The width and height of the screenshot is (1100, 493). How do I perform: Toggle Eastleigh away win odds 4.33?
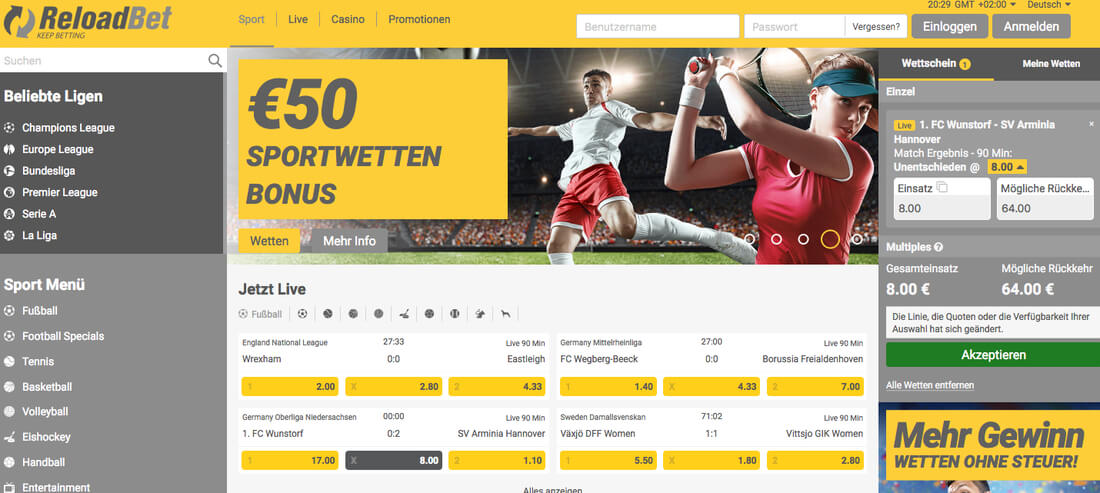pos(497,386)
